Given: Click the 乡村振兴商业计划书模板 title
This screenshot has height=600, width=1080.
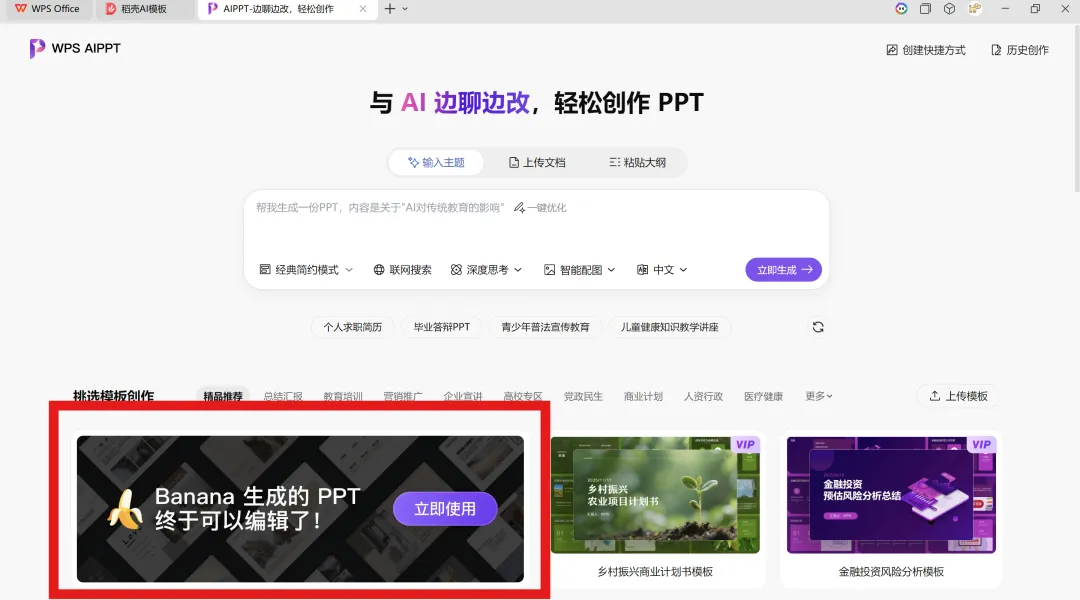Looking at the screenshot, I should [655, 572].
